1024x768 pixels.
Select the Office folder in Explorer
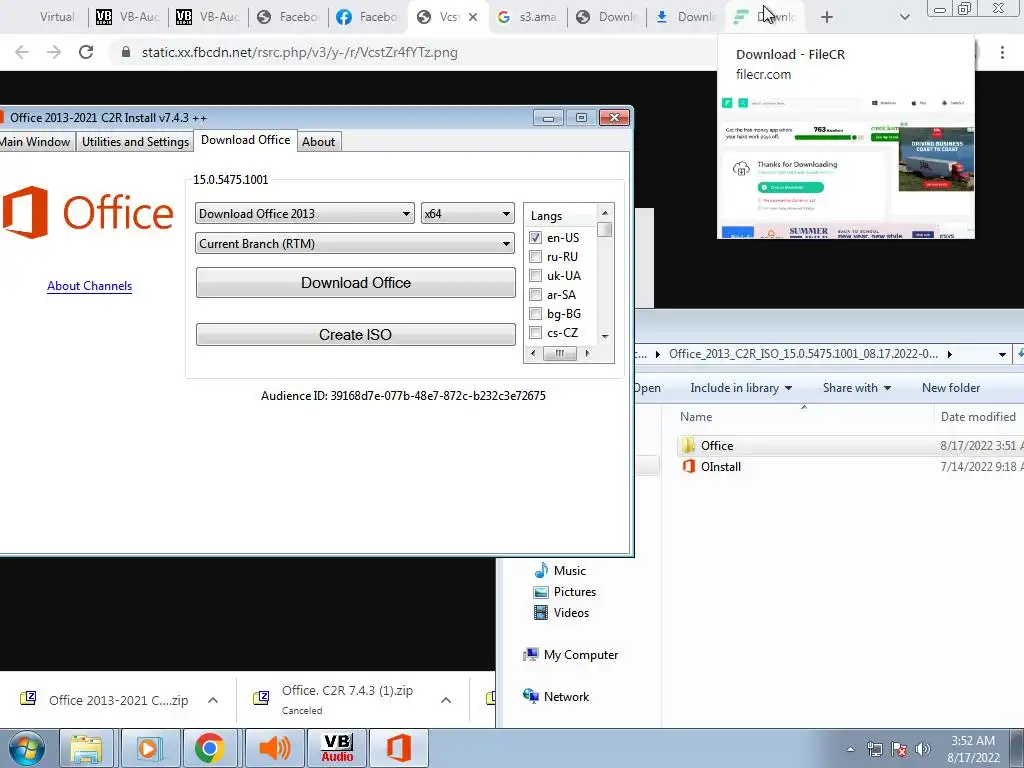click(x=716, y=445)
